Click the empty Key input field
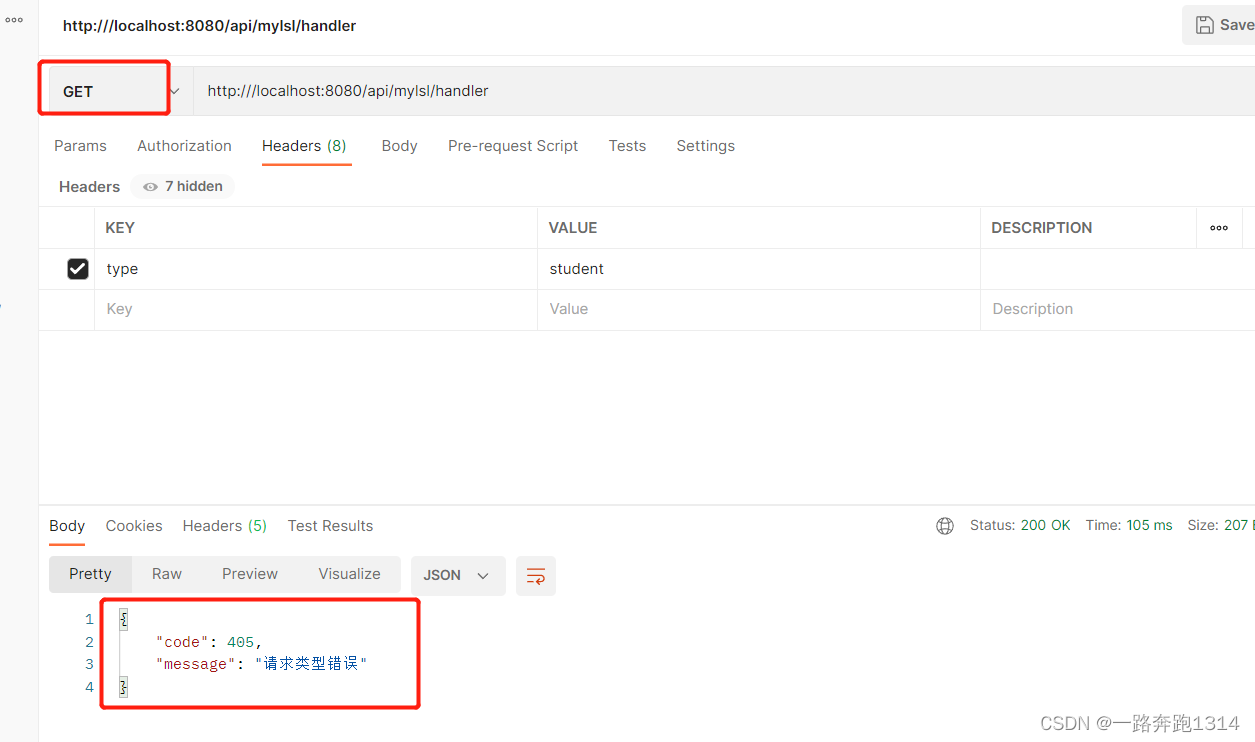This screenshot has width=1255, height=742. click(x=250, y=308)
